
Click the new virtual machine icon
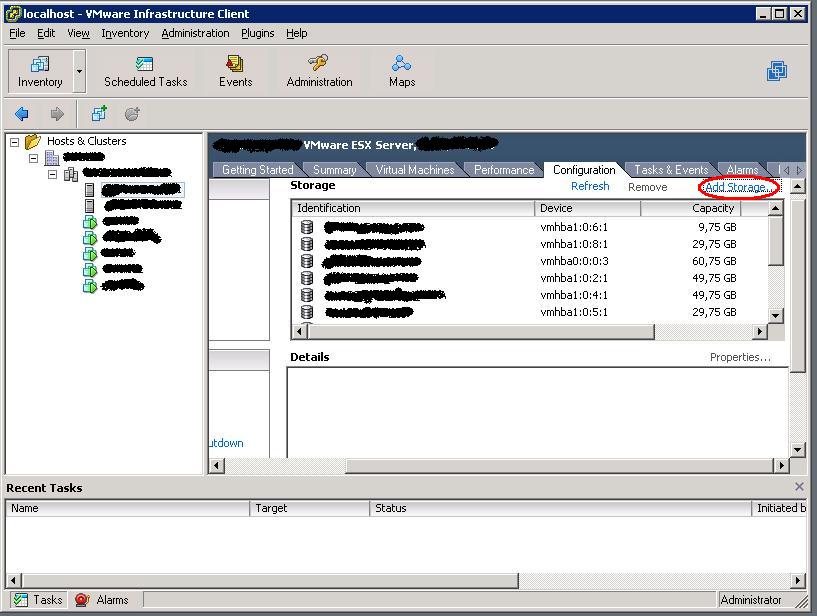pyautogui.click(x=99, y=113)
